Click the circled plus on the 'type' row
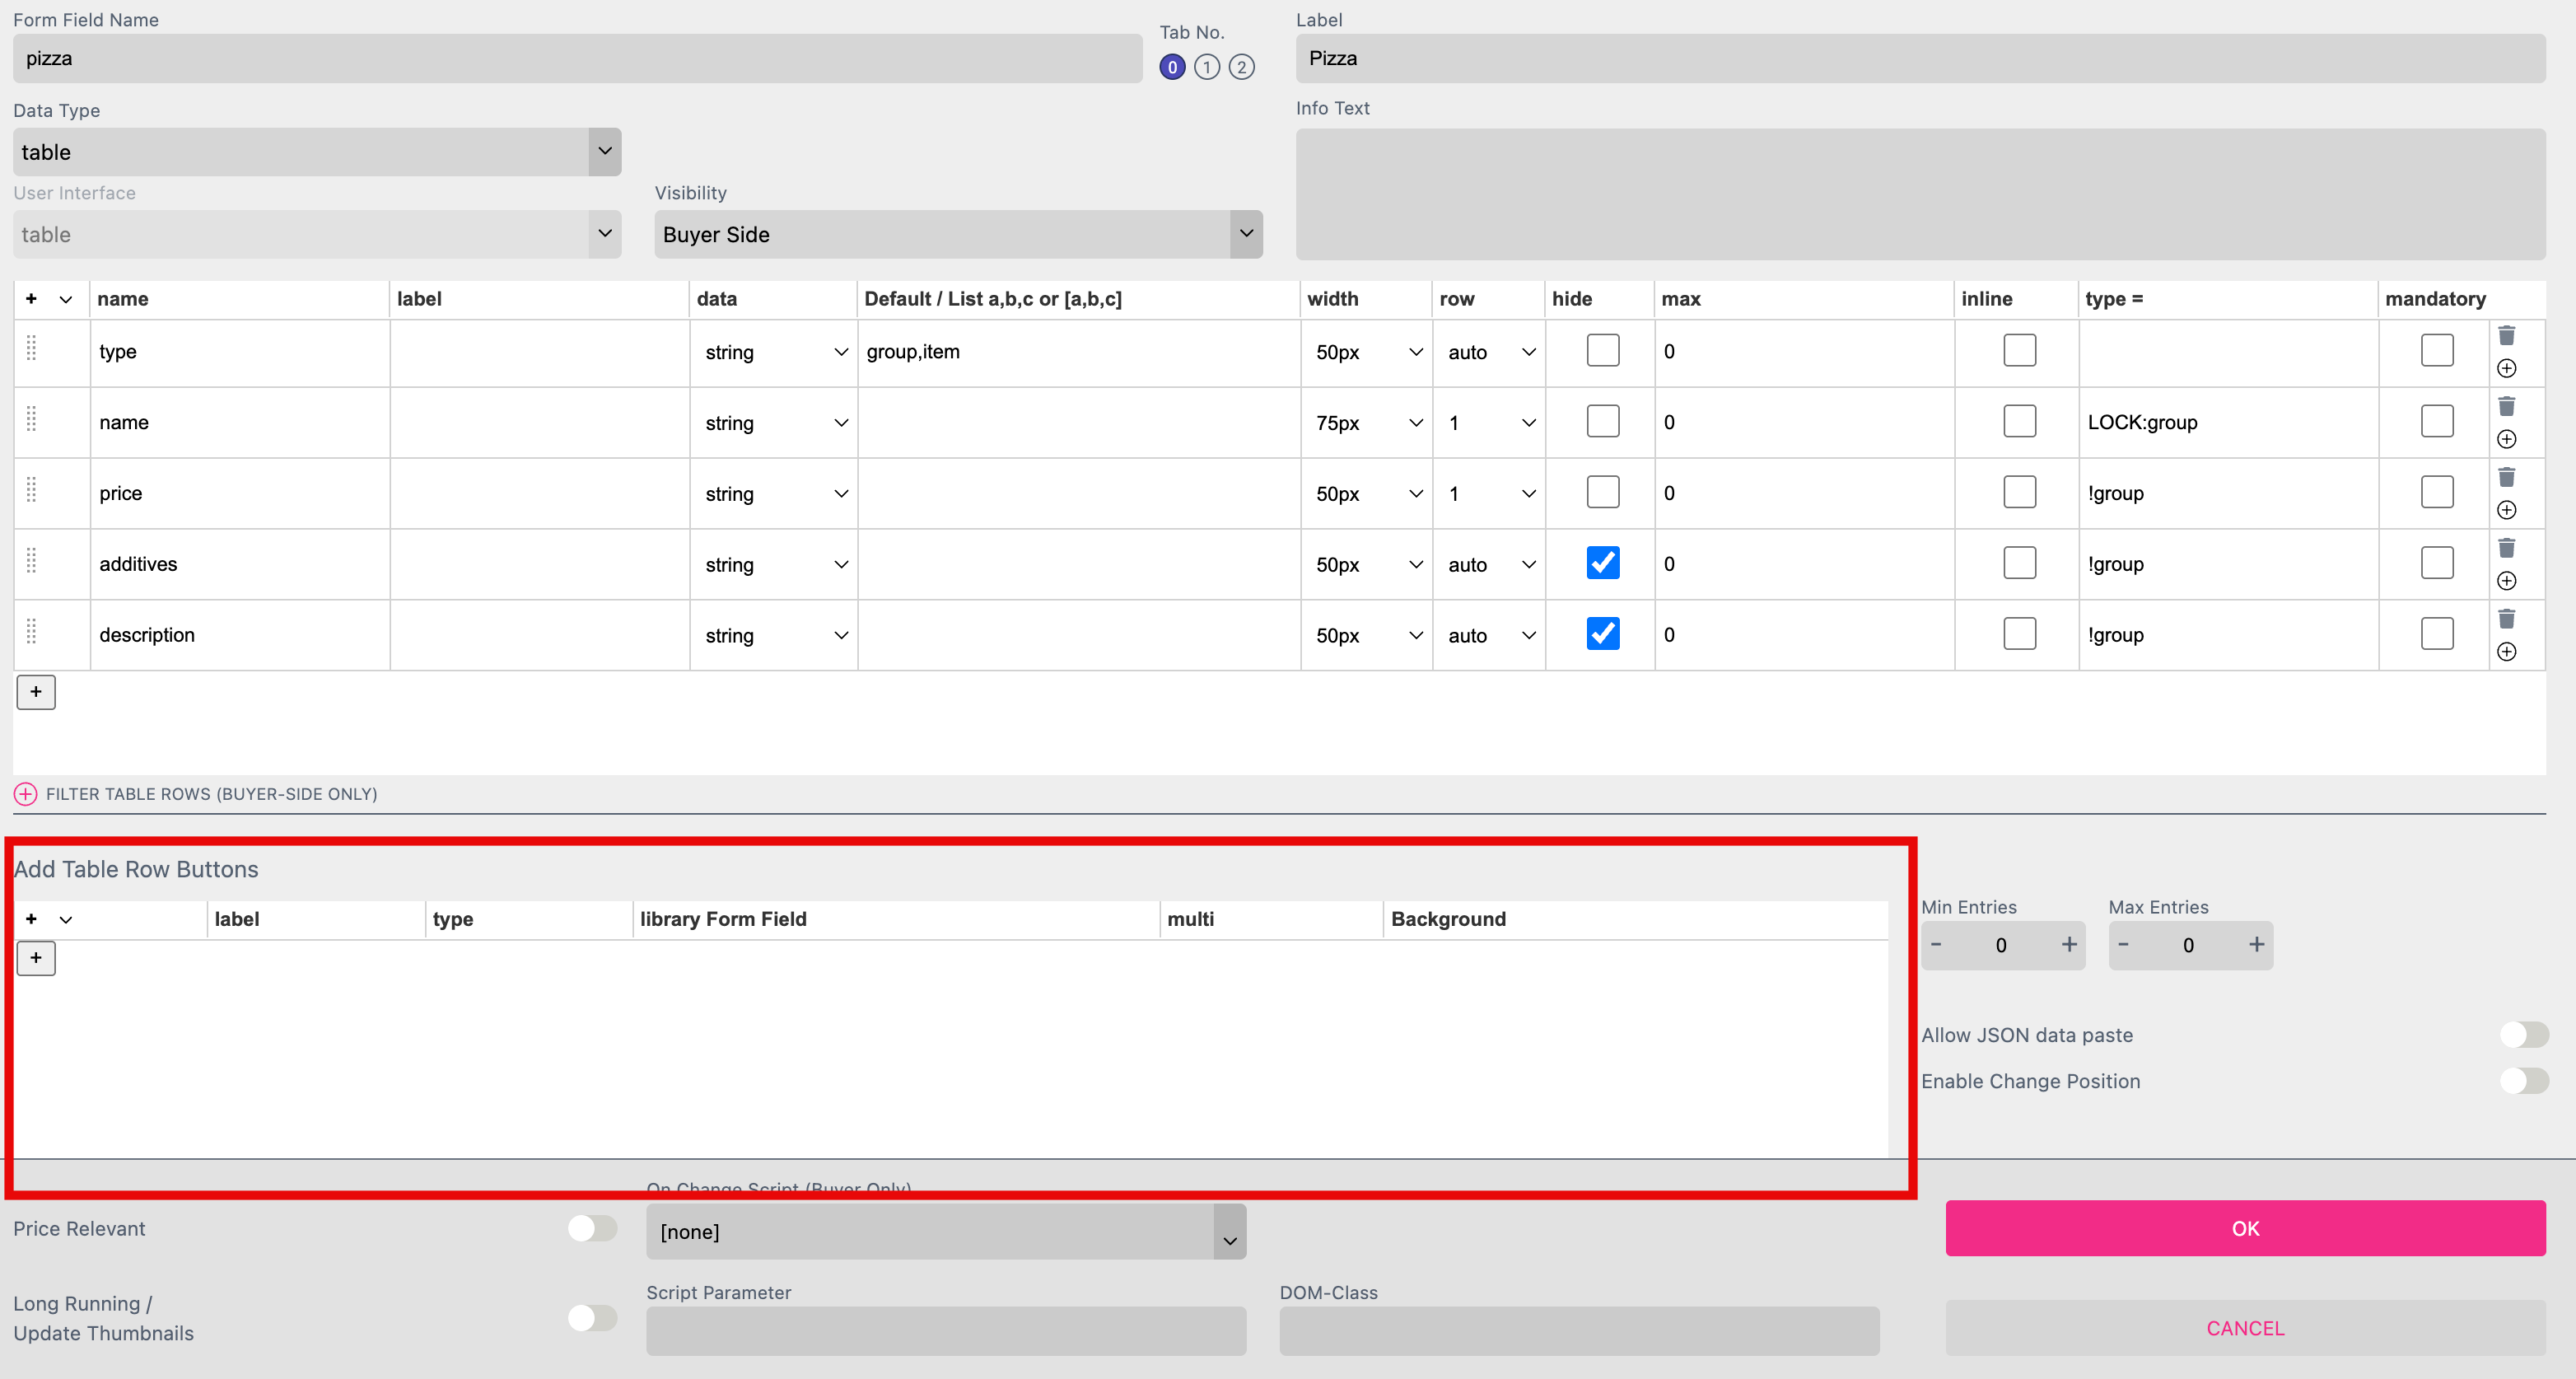Viewport: 2576px width, 1379px height. (x=2506, y=369)
